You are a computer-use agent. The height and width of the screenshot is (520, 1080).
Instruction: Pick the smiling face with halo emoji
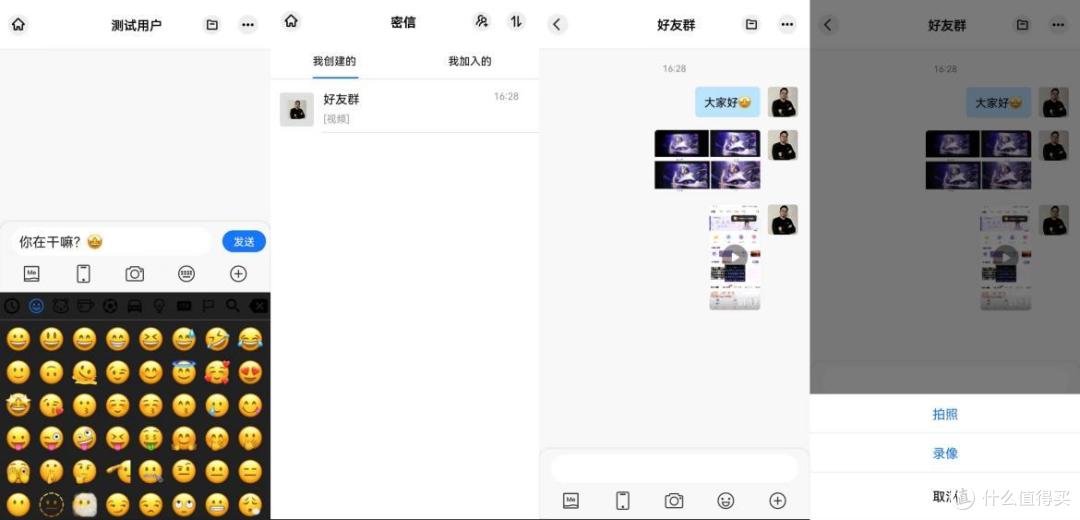[x=184, y=373]
